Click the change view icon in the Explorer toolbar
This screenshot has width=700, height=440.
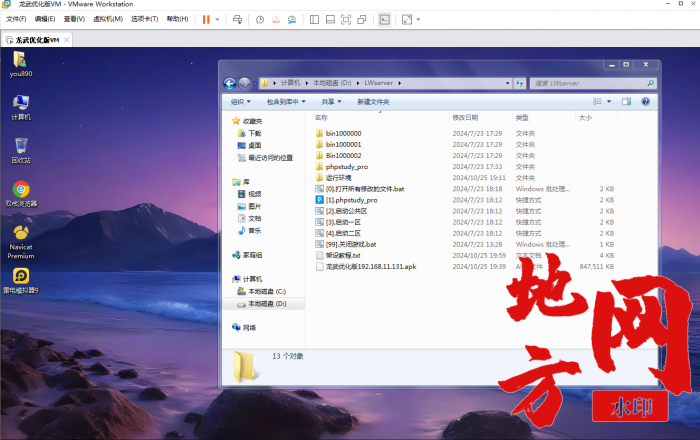(597, 102)
